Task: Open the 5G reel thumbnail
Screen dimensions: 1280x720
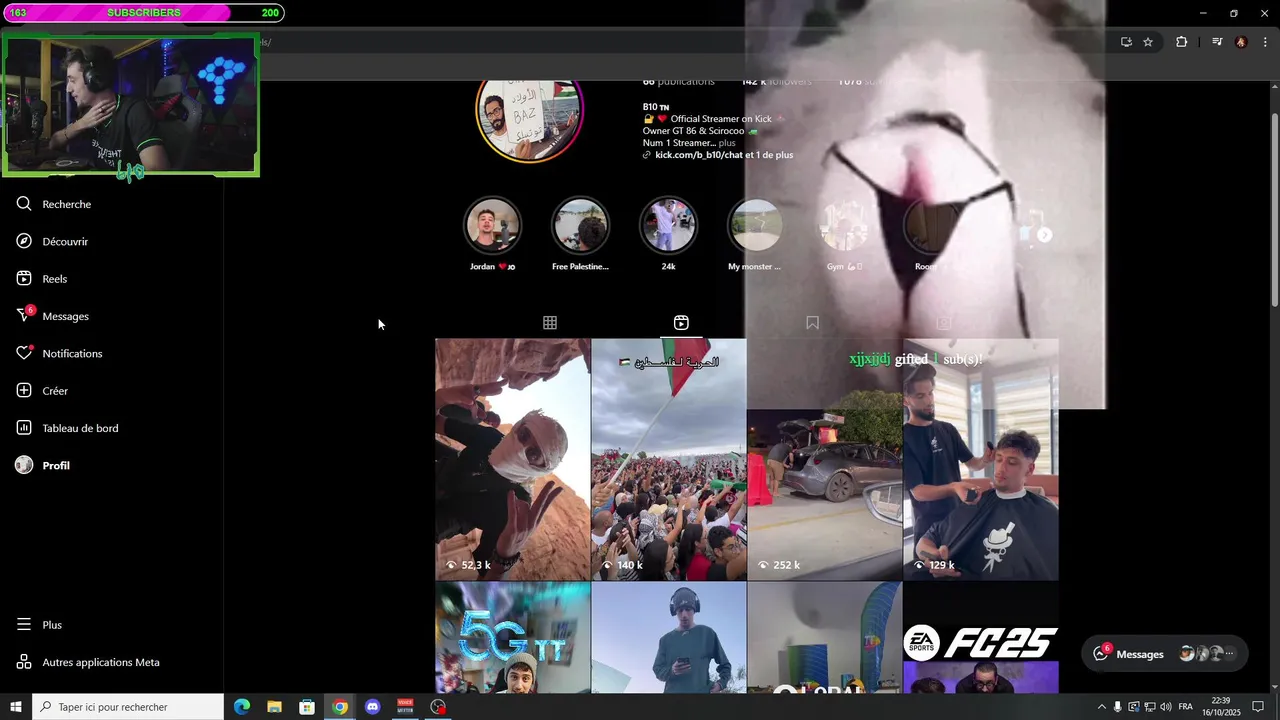Action: (513, 638)
